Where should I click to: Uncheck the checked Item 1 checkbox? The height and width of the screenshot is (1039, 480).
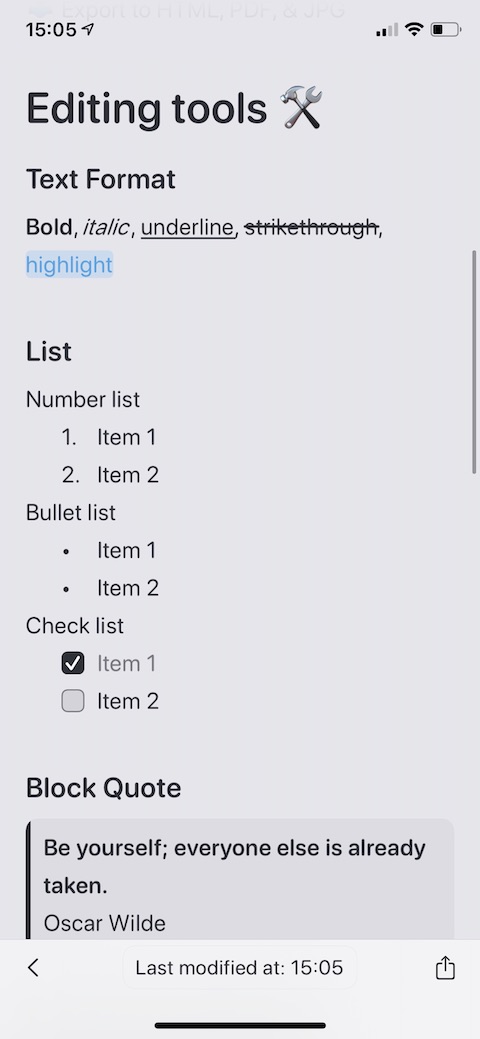[x=73, y=663]
